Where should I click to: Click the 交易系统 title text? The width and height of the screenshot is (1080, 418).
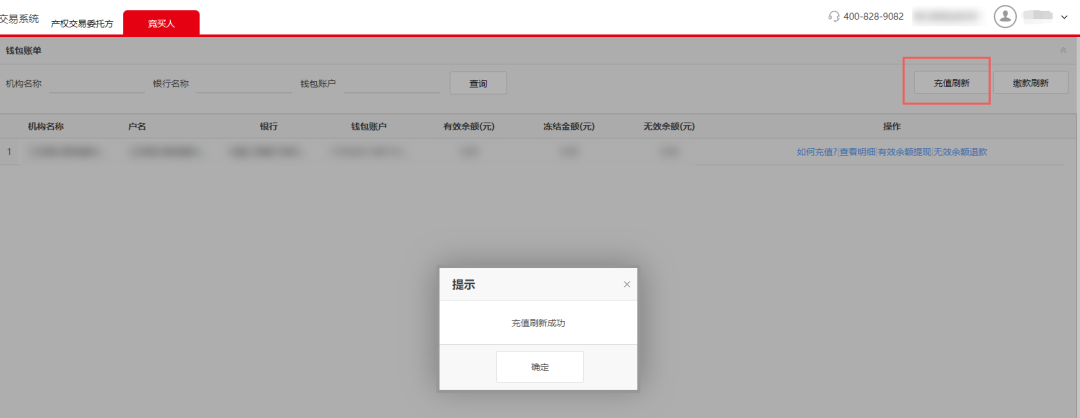coord(19,19)
